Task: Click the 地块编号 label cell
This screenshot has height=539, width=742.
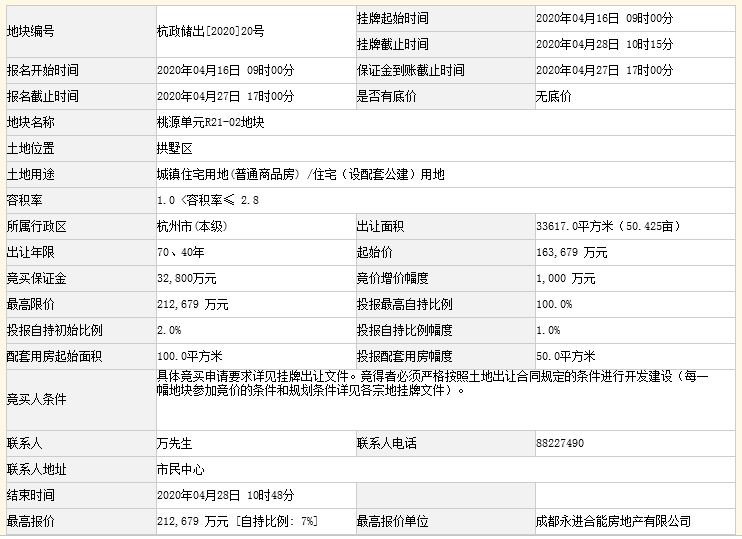Action: 81,32
